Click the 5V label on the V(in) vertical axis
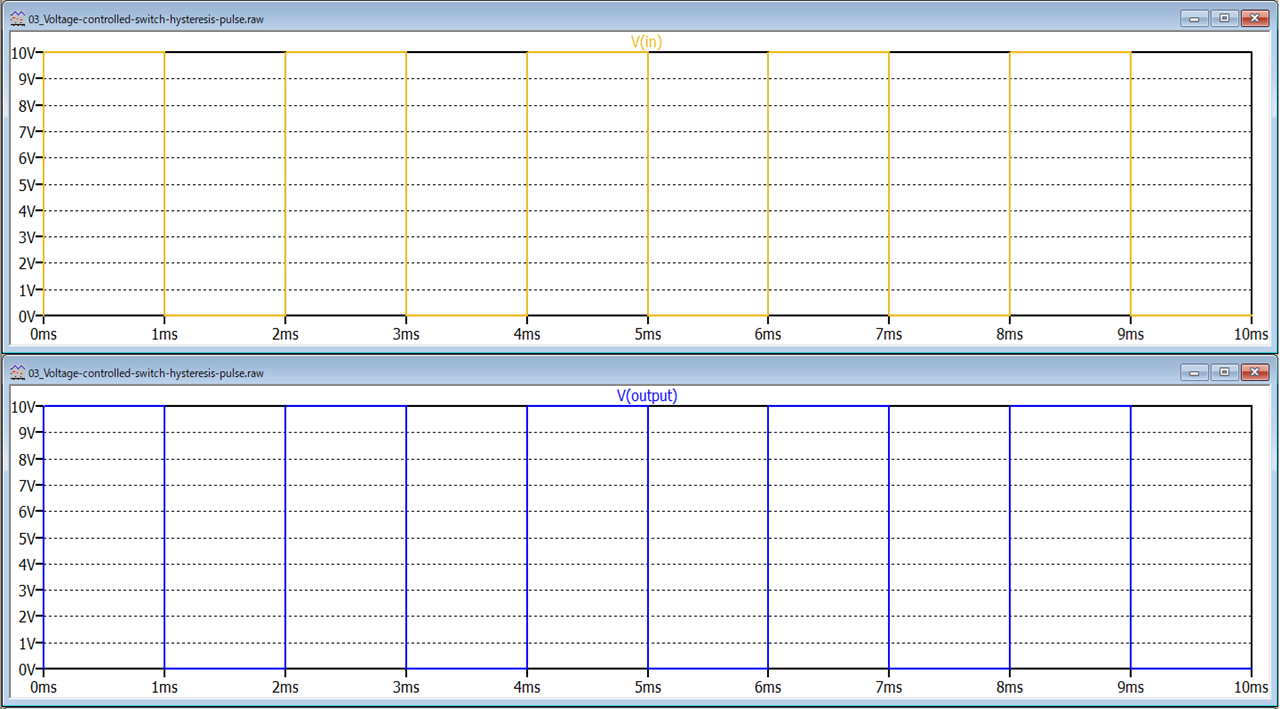Image resolution: width=1280 pixels, height=709 pixels. pos(27,184)
